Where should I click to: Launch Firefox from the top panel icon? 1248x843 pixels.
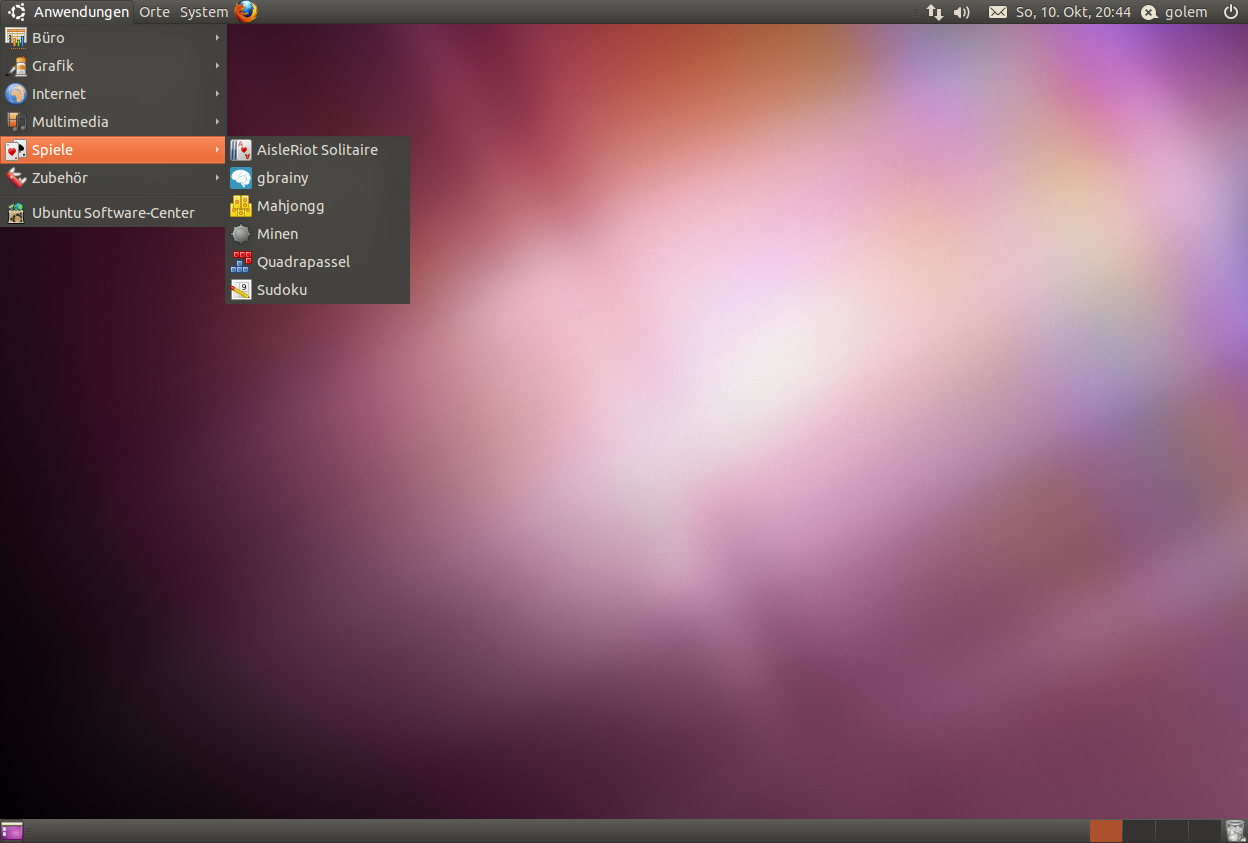(x=246, y=12)
